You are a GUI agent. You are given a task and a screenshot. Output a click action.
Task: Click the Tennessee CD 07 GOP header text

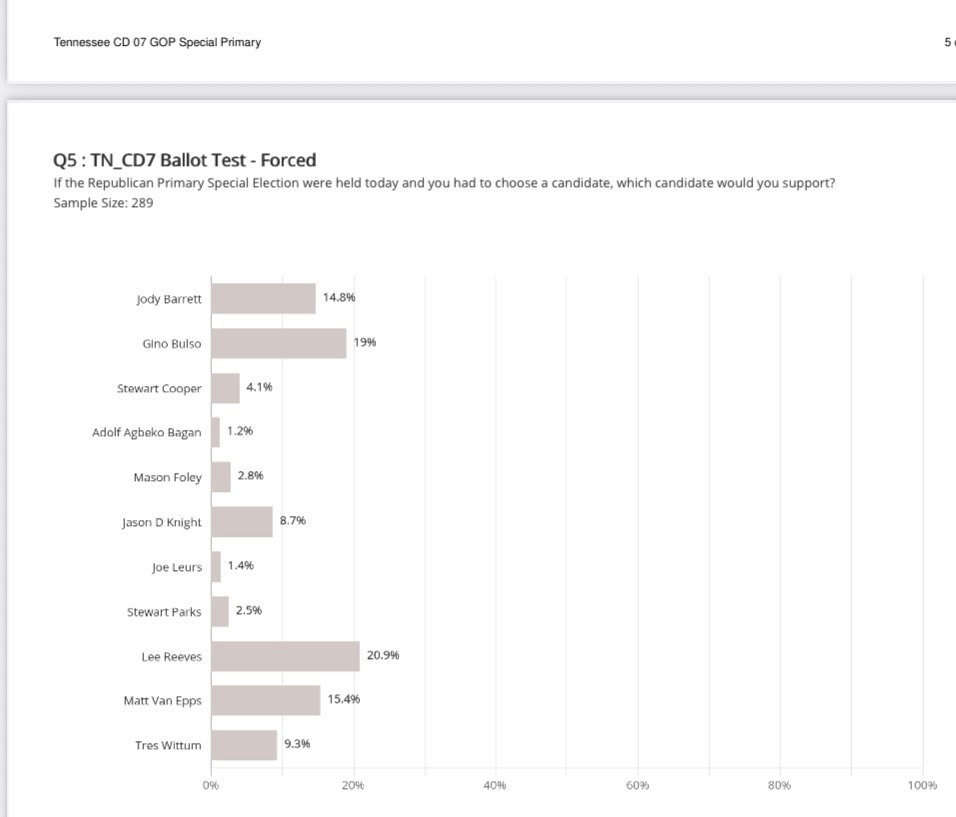pyautogui.click(x=157, y=42)
